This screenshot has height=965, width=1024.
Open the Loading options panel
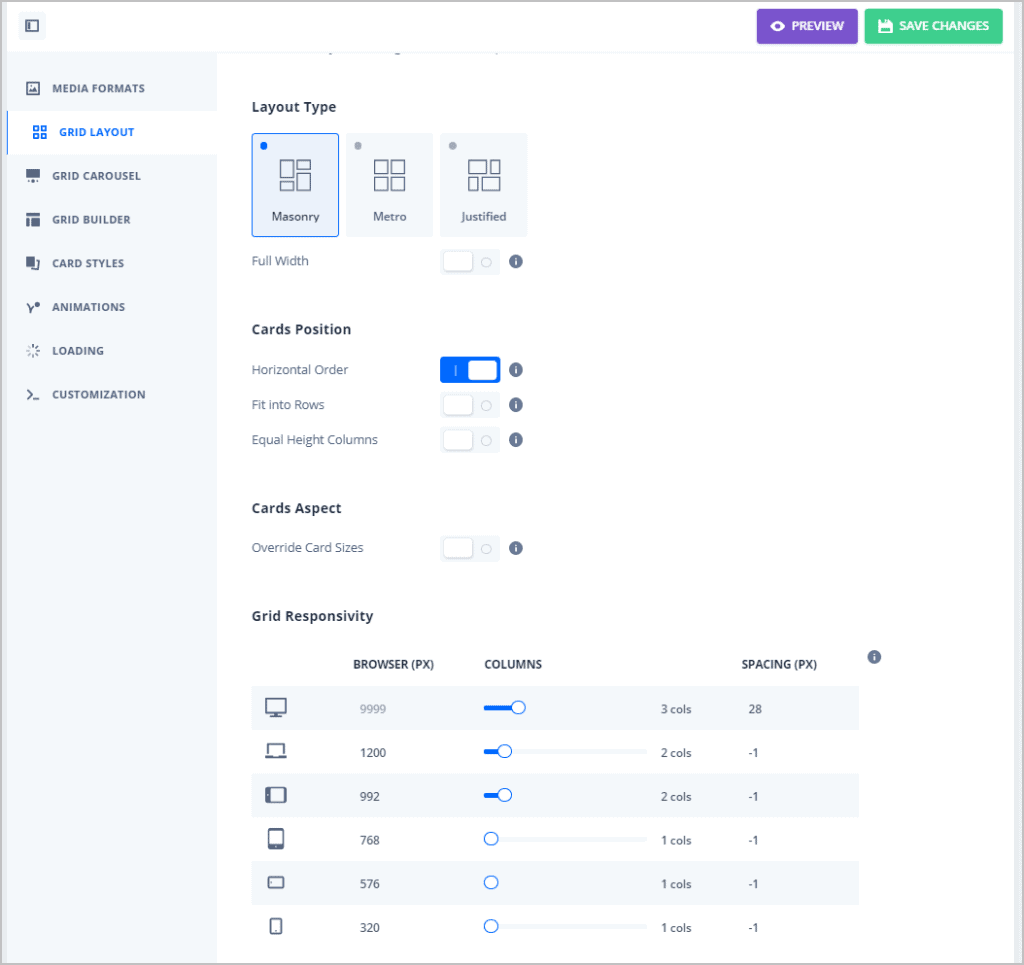point(79,350)
